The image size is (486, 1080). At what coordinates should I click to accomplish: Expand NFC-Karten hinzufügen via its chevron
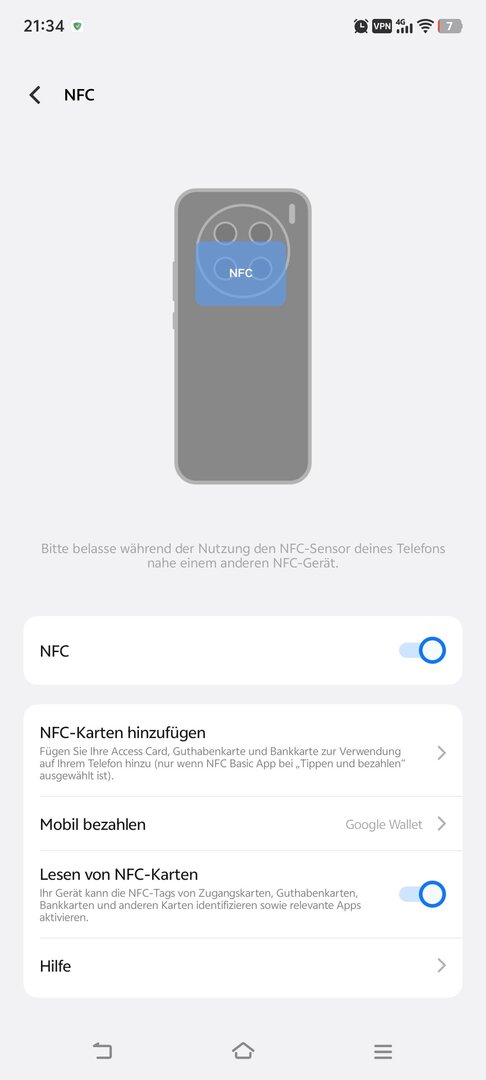442,753
